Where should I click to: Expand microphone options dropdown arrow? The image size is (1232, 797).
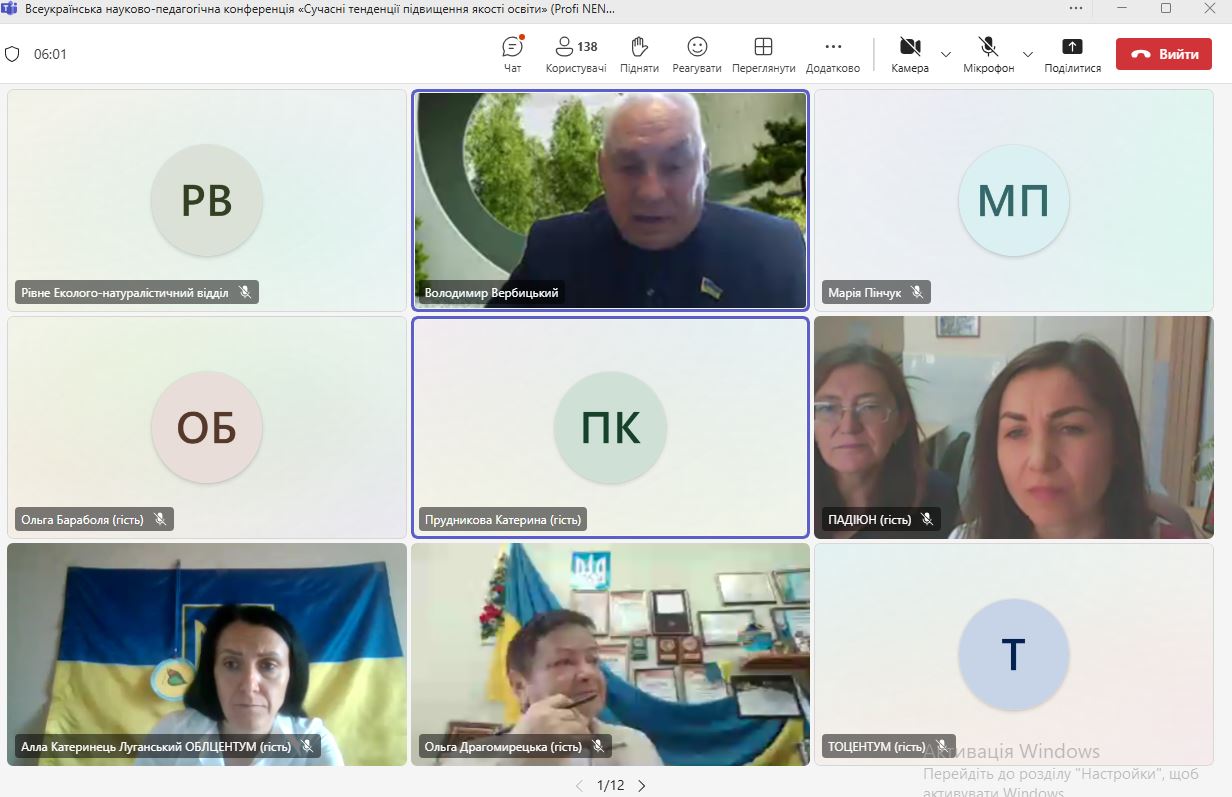(1027, 54)
